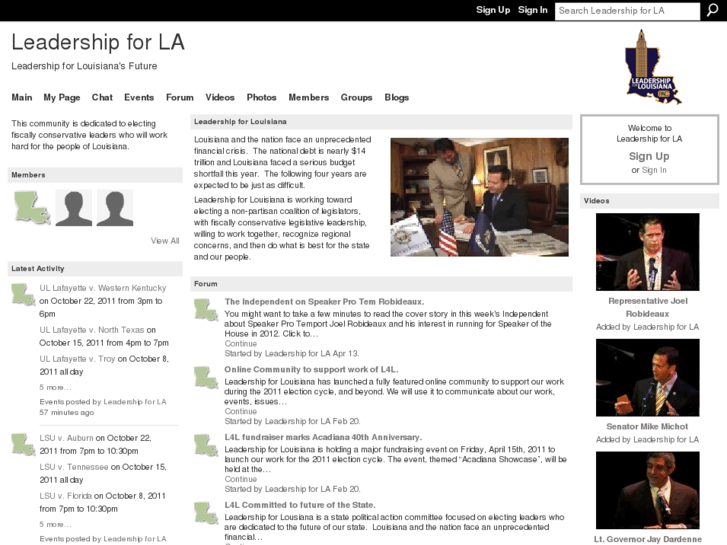Screen dimensions: 727x545
Task: Focus the Search Leadership for LA field
Action: click(x=627, y=11)
